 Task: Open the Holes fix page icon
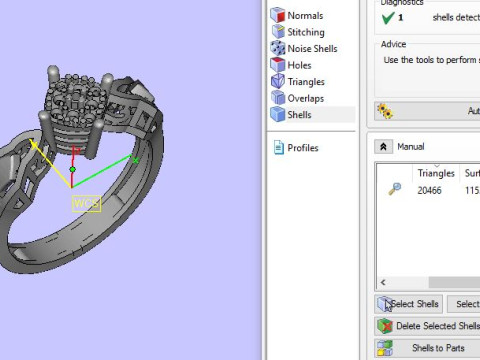[x=277, y=65]
